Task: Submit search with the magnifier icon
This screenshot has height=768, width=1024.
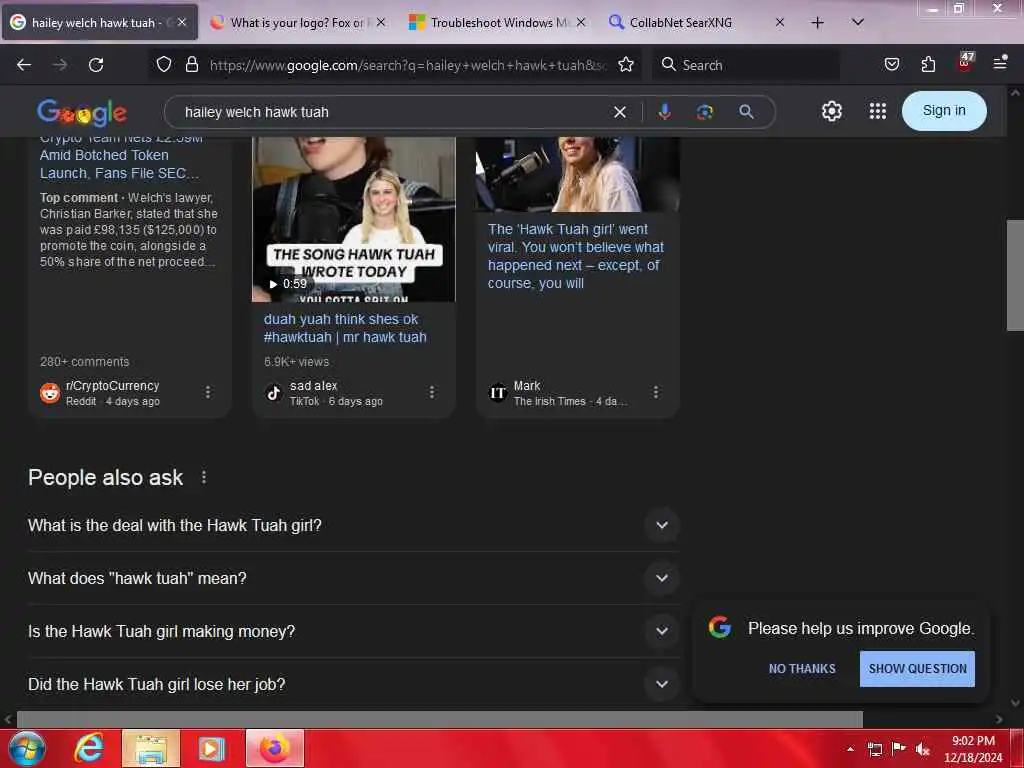Action: 746,112
